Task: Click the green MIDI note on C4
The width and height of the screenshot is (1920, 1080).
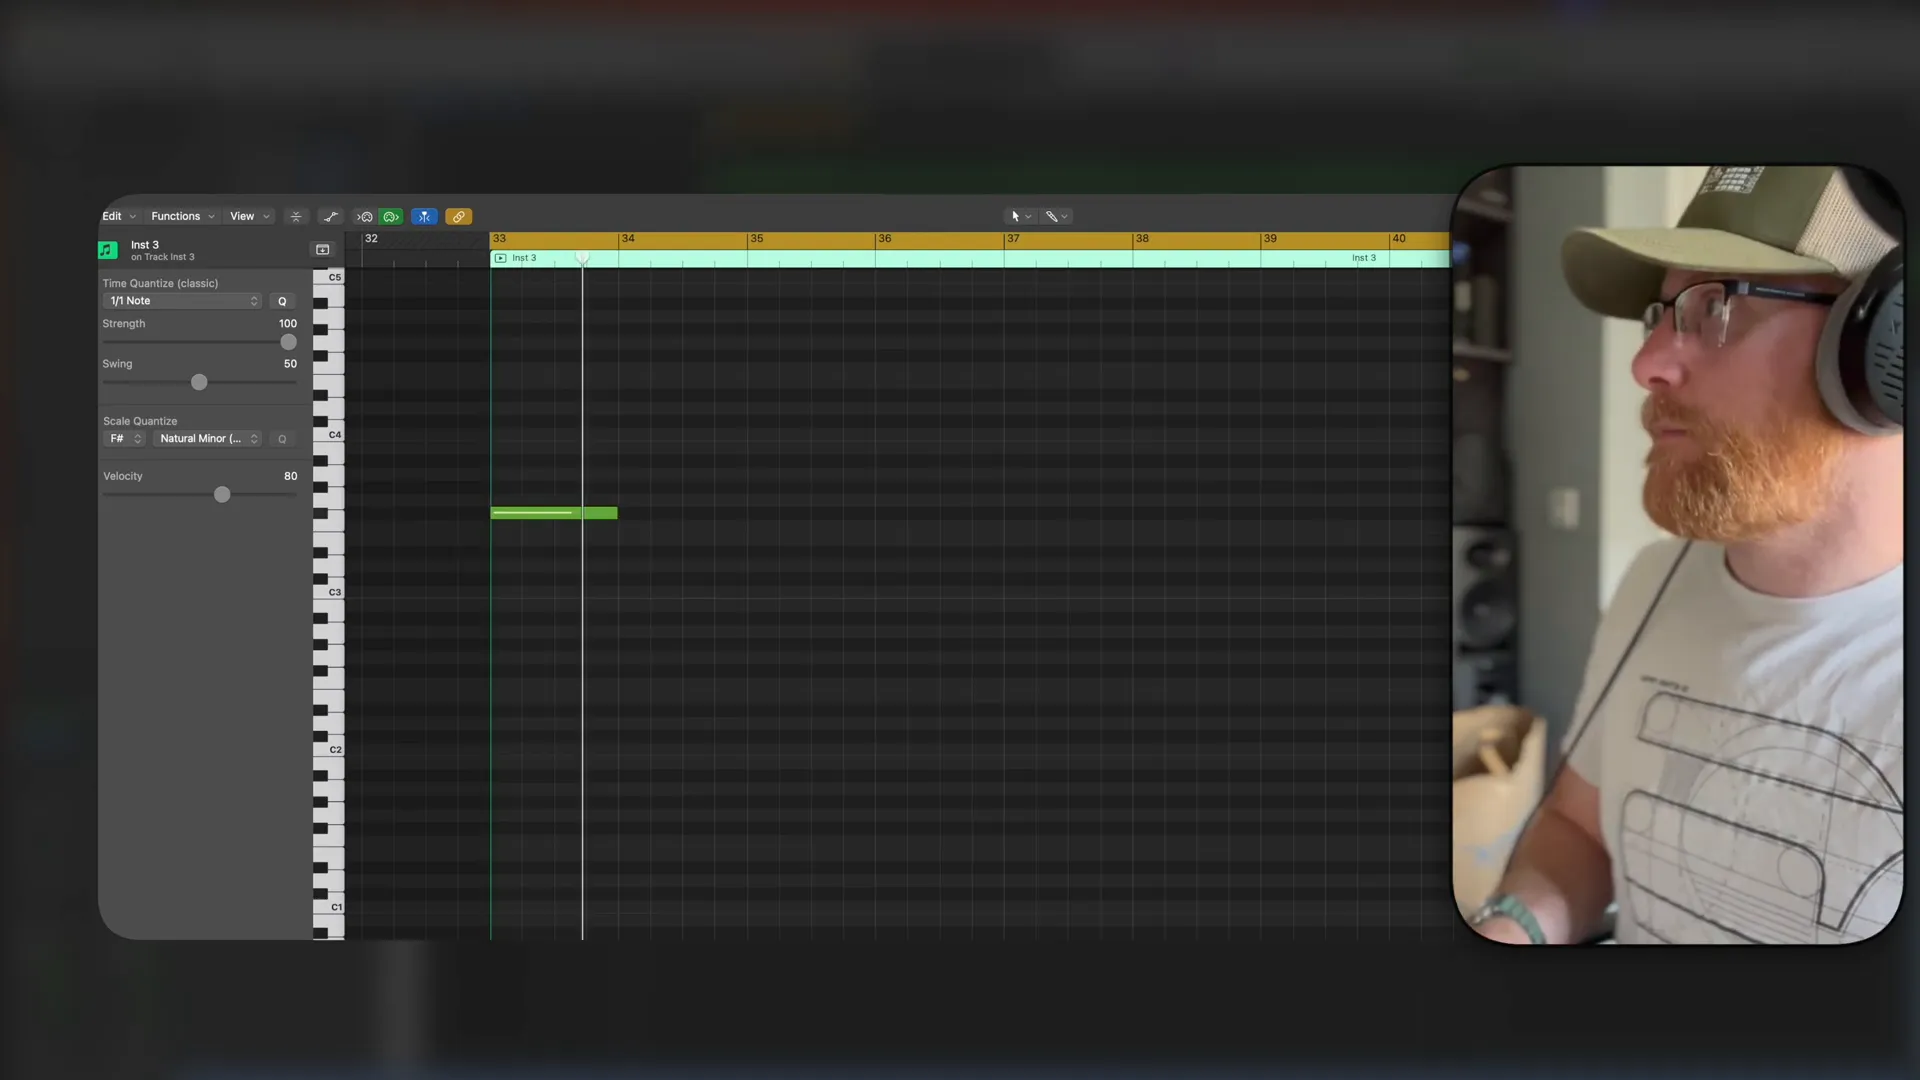Action: [554, 512]
